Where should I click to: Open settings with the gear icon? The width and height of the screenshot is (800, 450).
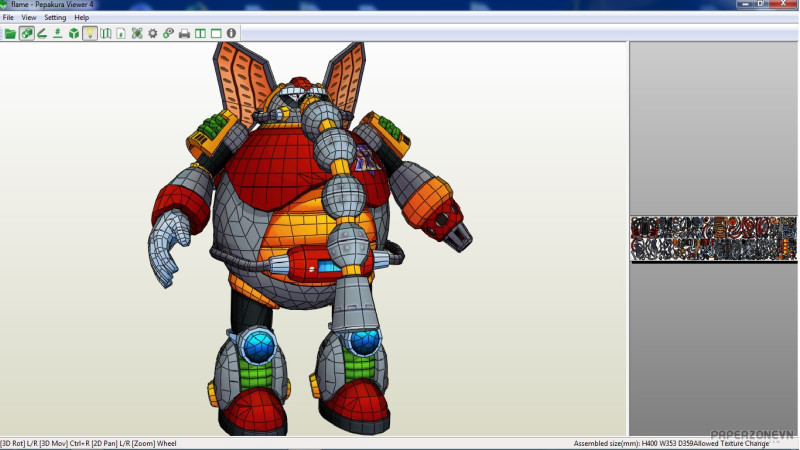pyautogui.click(x=153, y=34)
